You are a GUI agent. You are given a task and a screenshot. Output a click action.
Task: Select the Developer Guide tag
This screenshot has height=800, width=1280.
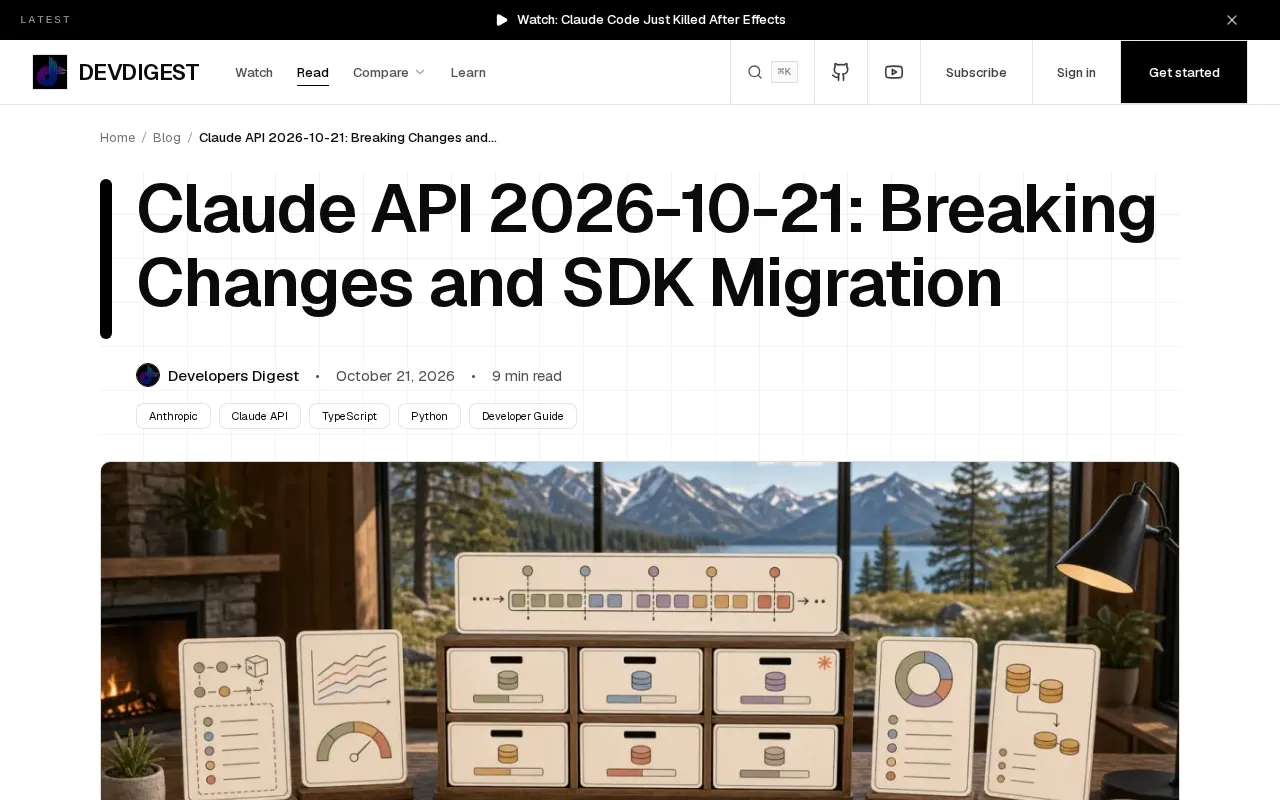tap(523, 416)
